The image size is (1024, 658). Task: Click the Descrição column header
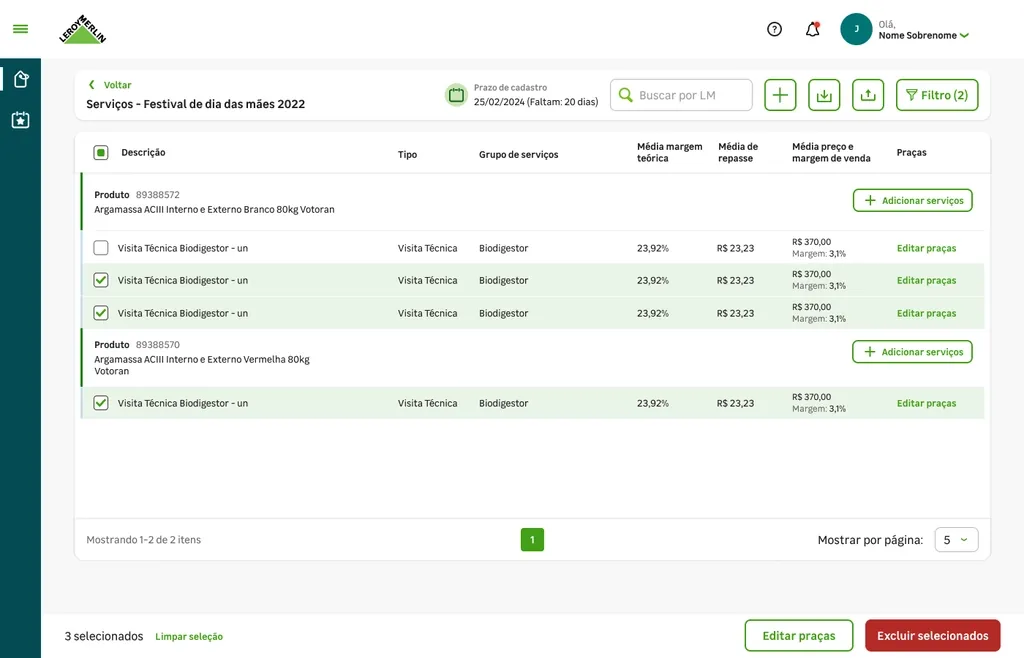click(x=143, y=153)
